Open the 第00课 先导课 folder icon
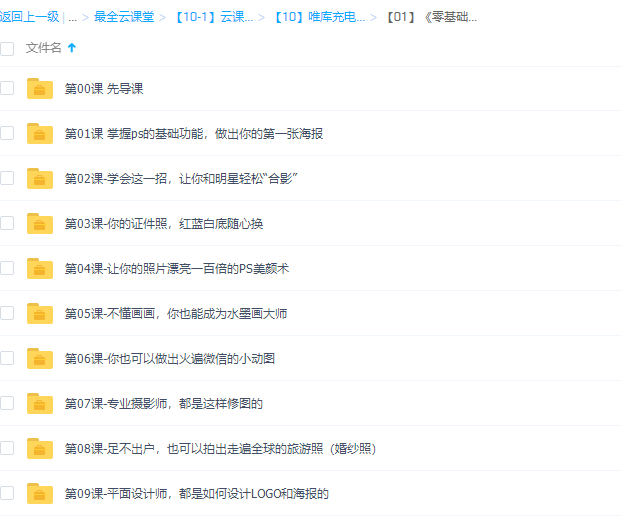The height and width of the screenshot is (519, 622). (x=40, y=88)
